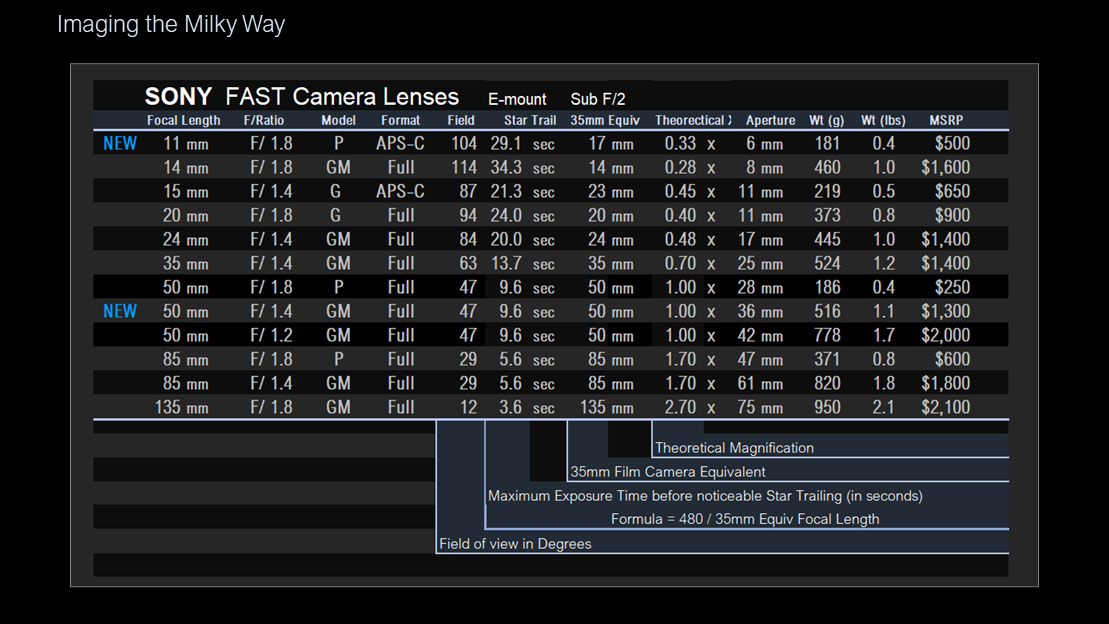Viewport: 1109px width, 624px height.
Task: Click the '$2,100' MSRP cell
Action: click(x=946, y=408)
